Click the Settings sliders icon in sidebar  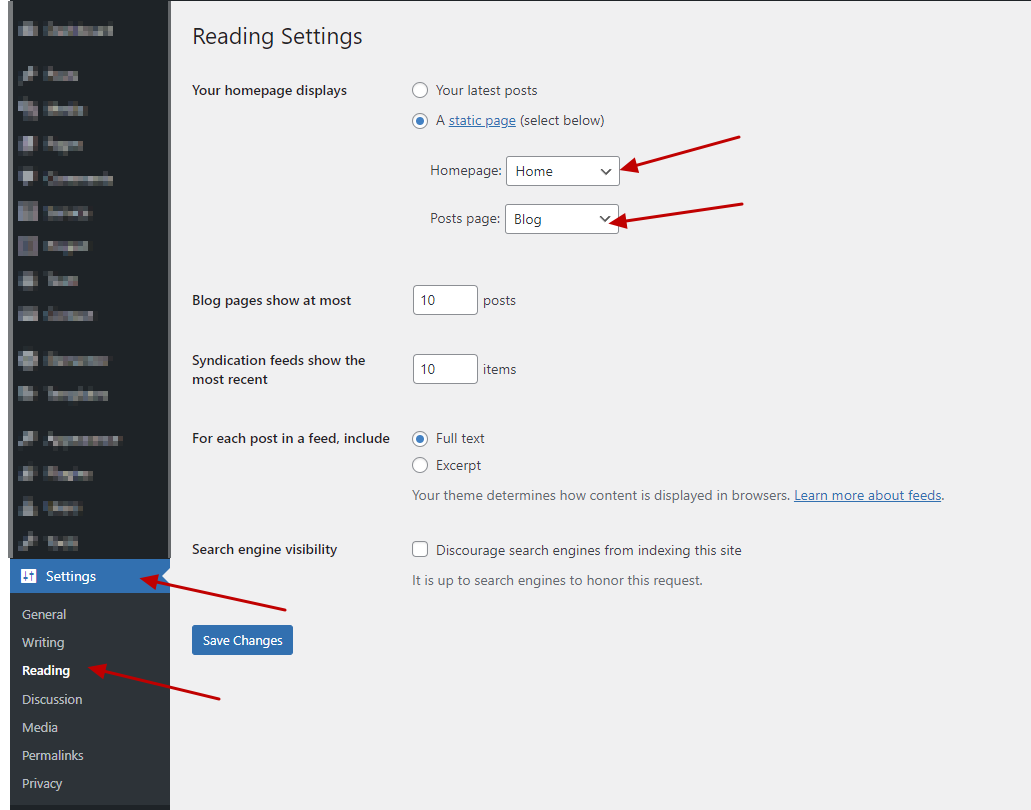pyautogui.click(x=28, y=576)
